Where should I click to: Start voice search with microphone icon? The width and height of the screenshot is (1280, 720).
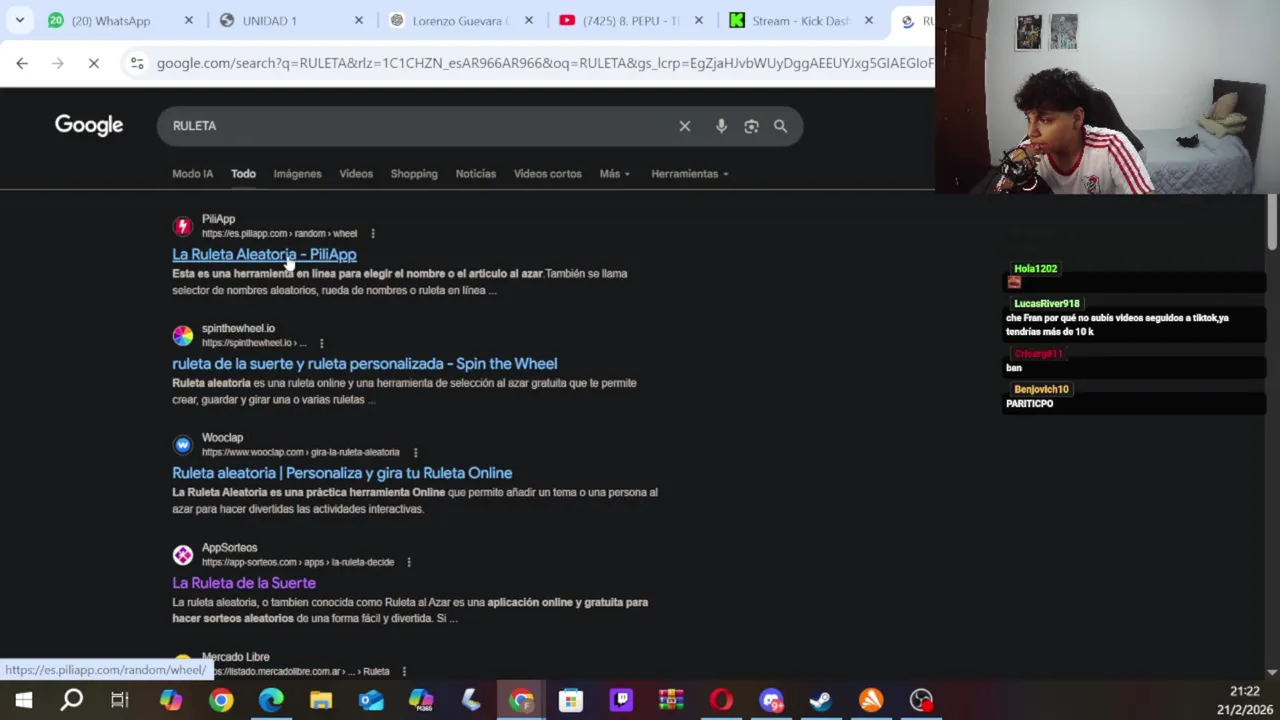(721, 126)
